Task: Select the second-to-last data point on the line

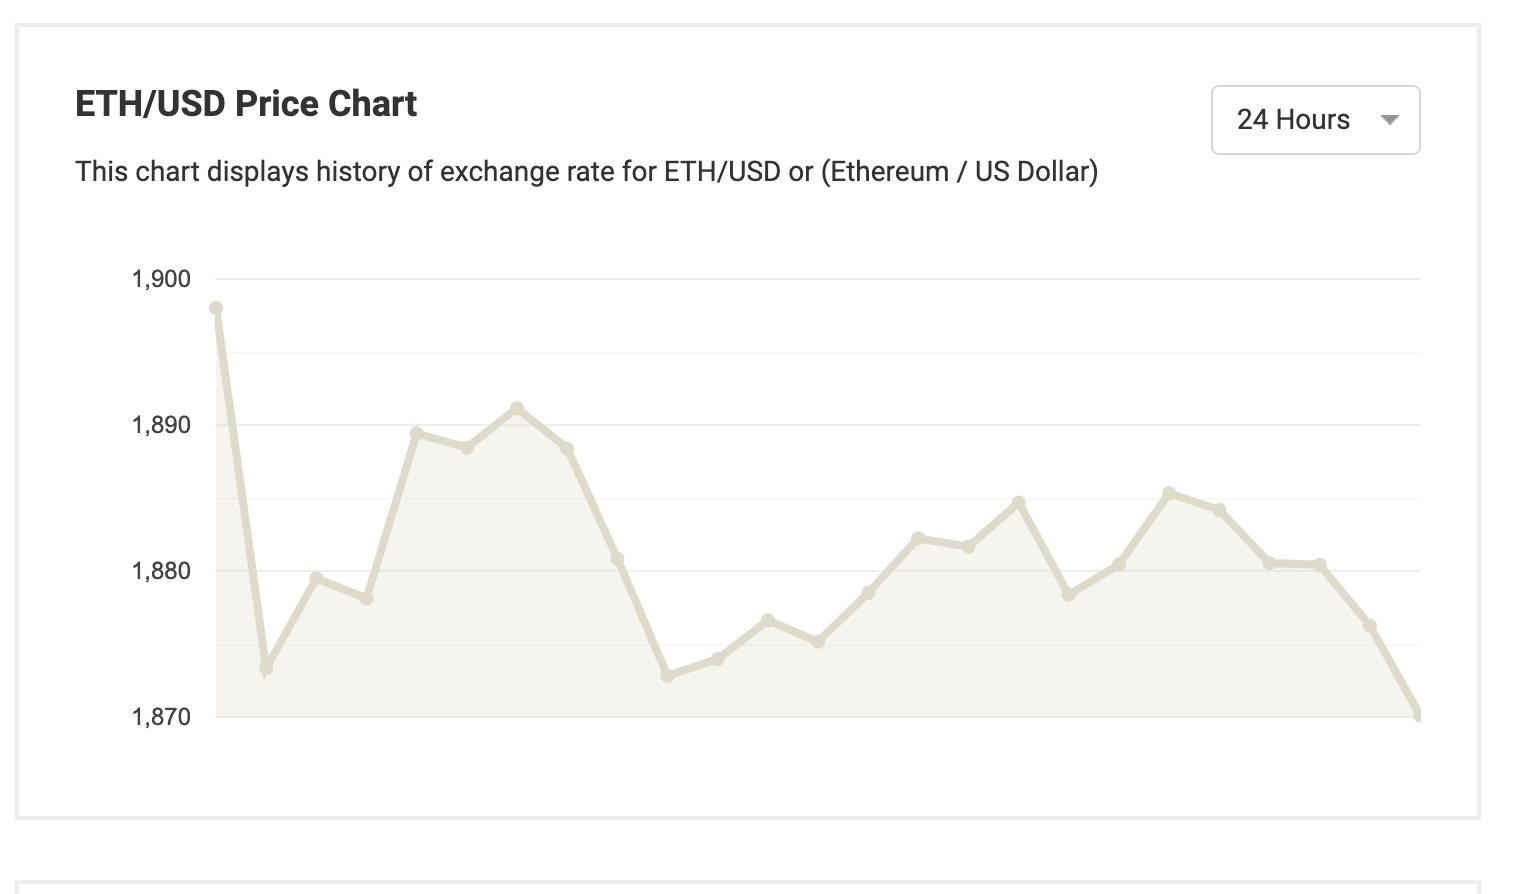Action: (1370, 626)
